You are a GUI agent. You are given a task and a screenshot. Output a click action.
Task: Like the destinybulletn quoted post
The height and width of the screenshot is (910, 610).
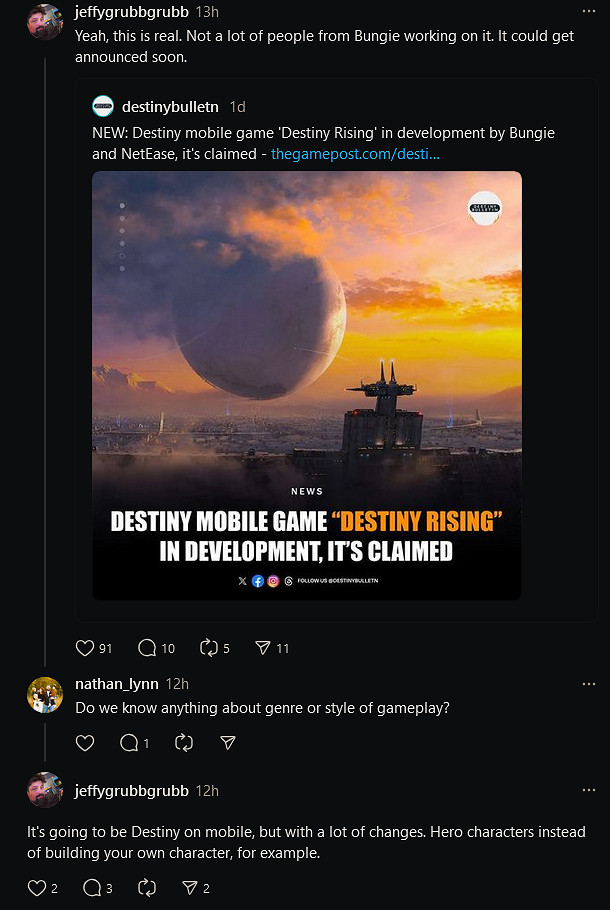(x=85, y=648)
